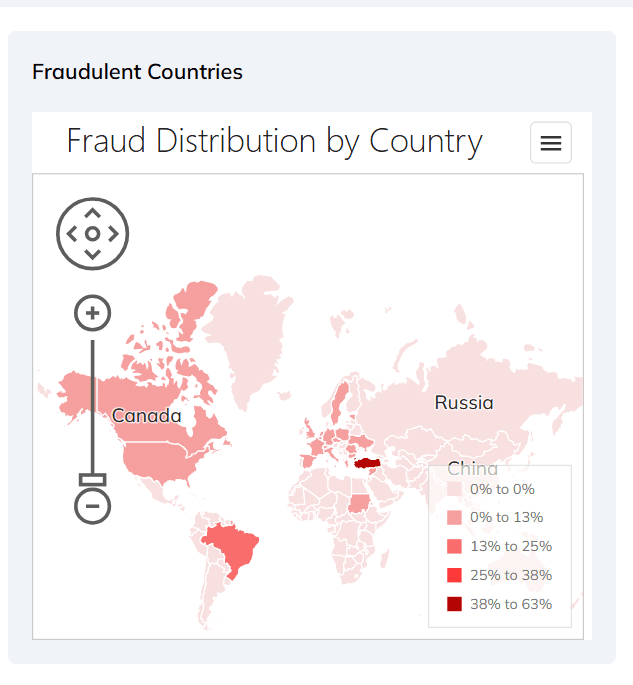Reset map with center home circle
The width and height of the screenshot is (633, 685).
pyautogui.click(x=93, y=233)
